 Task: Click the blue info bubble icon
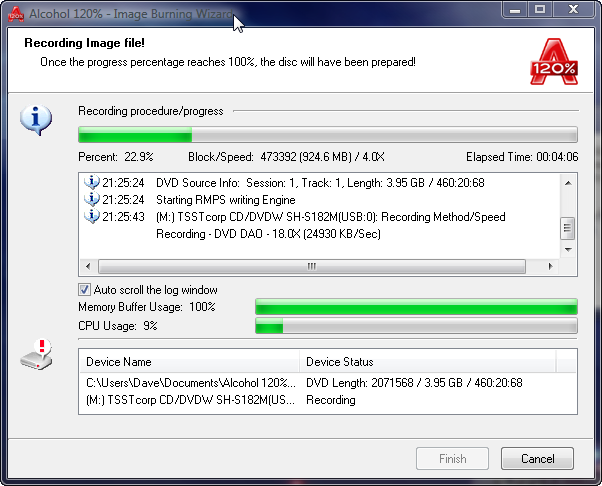coord(36,120)
